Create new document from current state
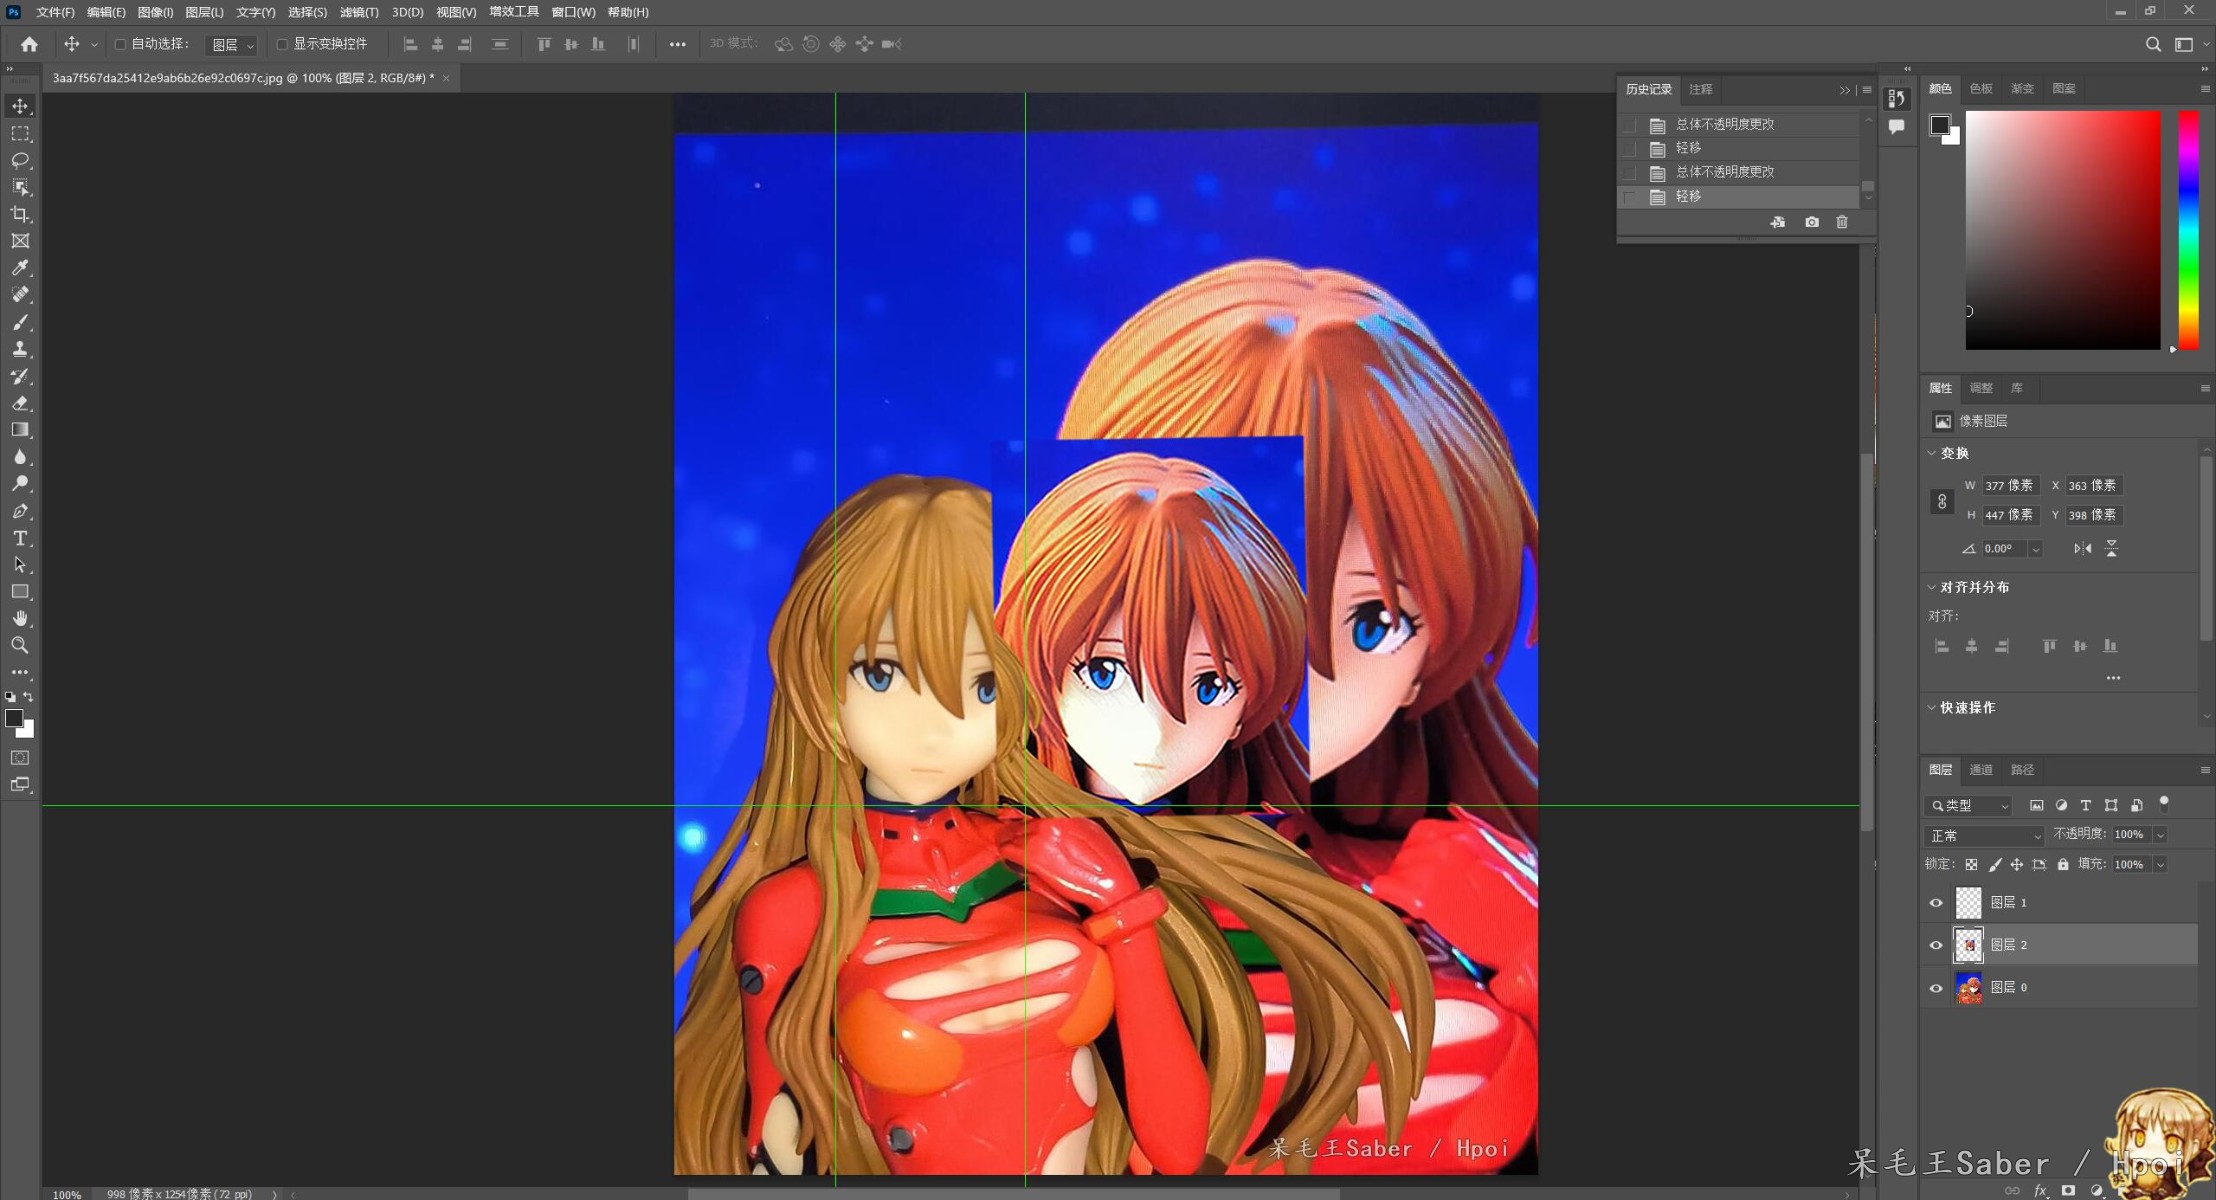 click(x=1777, y=222)
